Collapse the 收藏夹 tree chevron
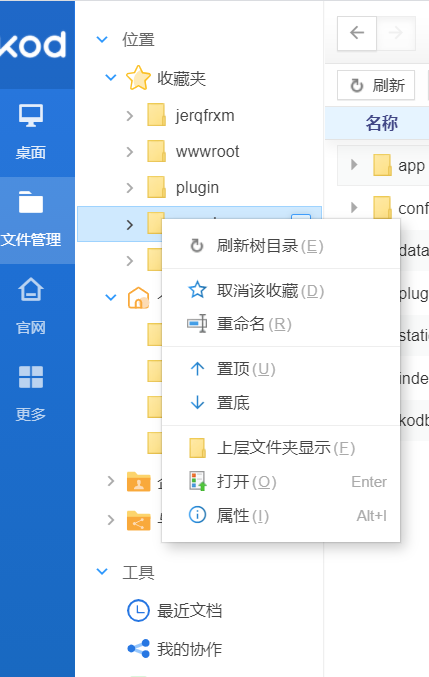Image resolution: width=429 pixels, height=677 pixels. pyautogui.click(x=111, y=78)
